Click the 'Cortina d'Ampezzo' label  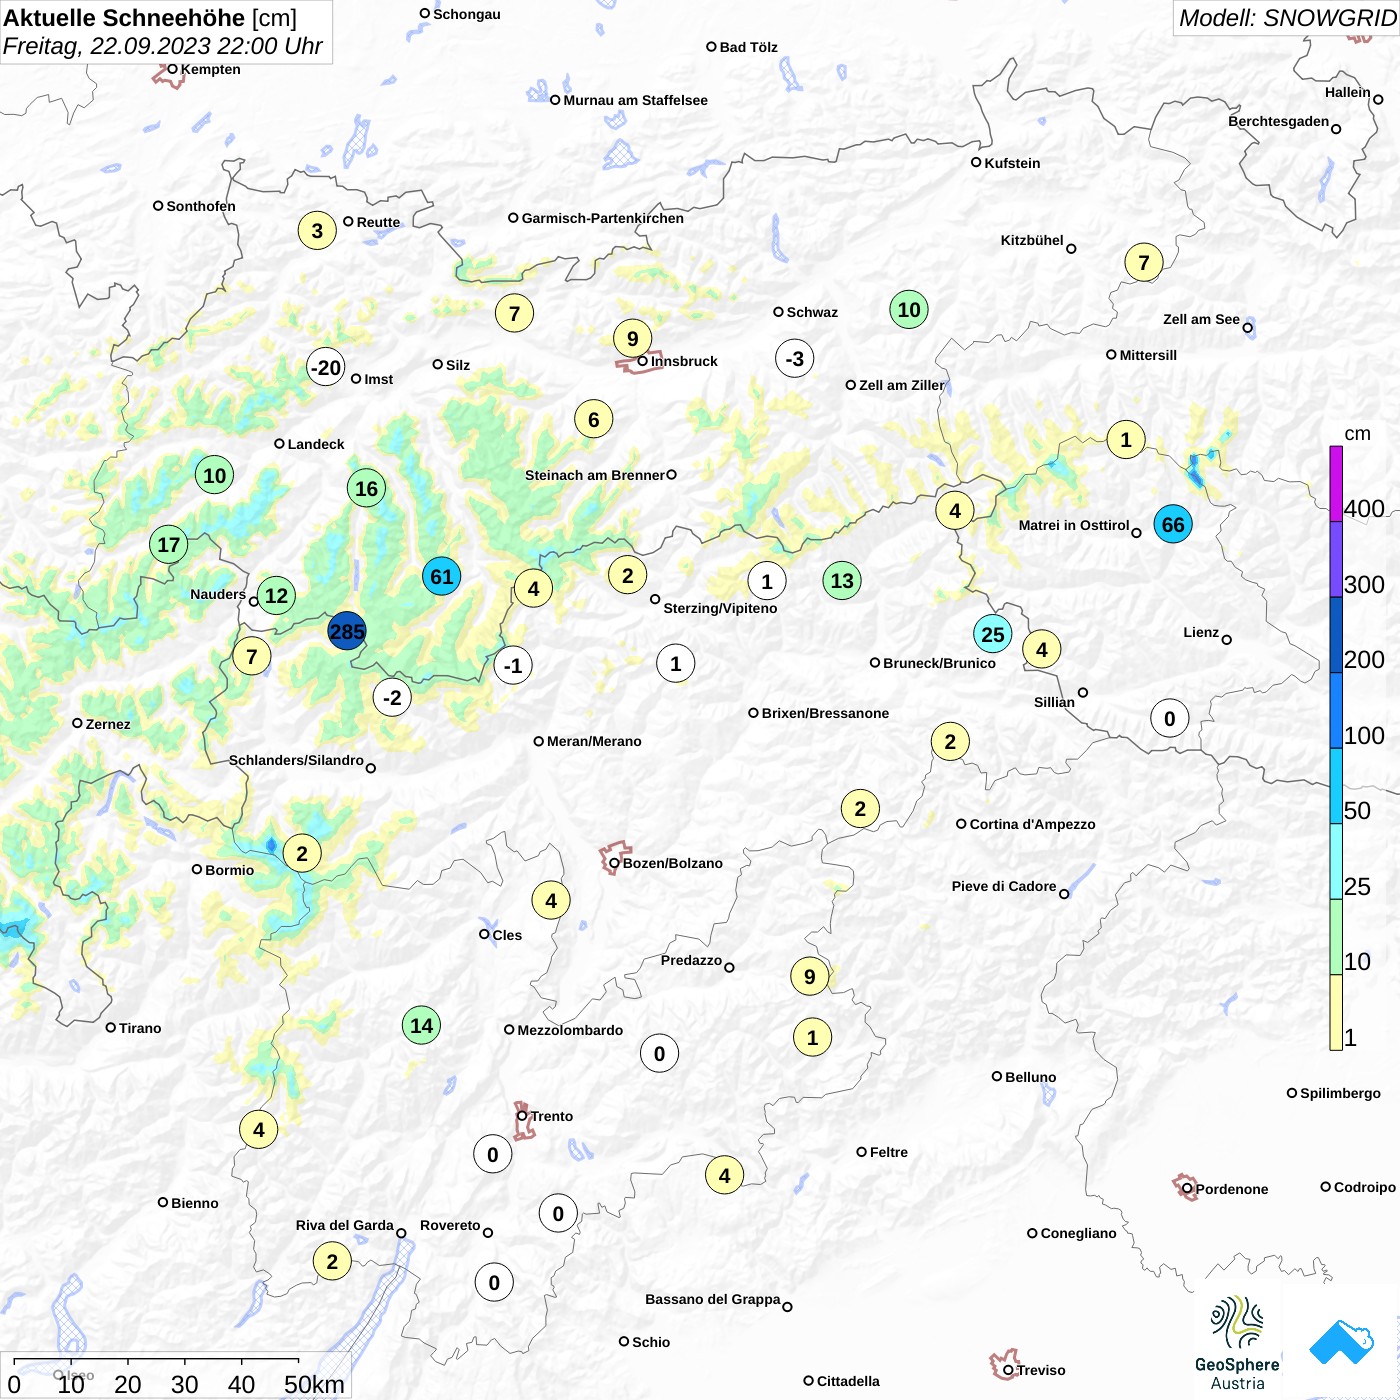pos(1033,825)
